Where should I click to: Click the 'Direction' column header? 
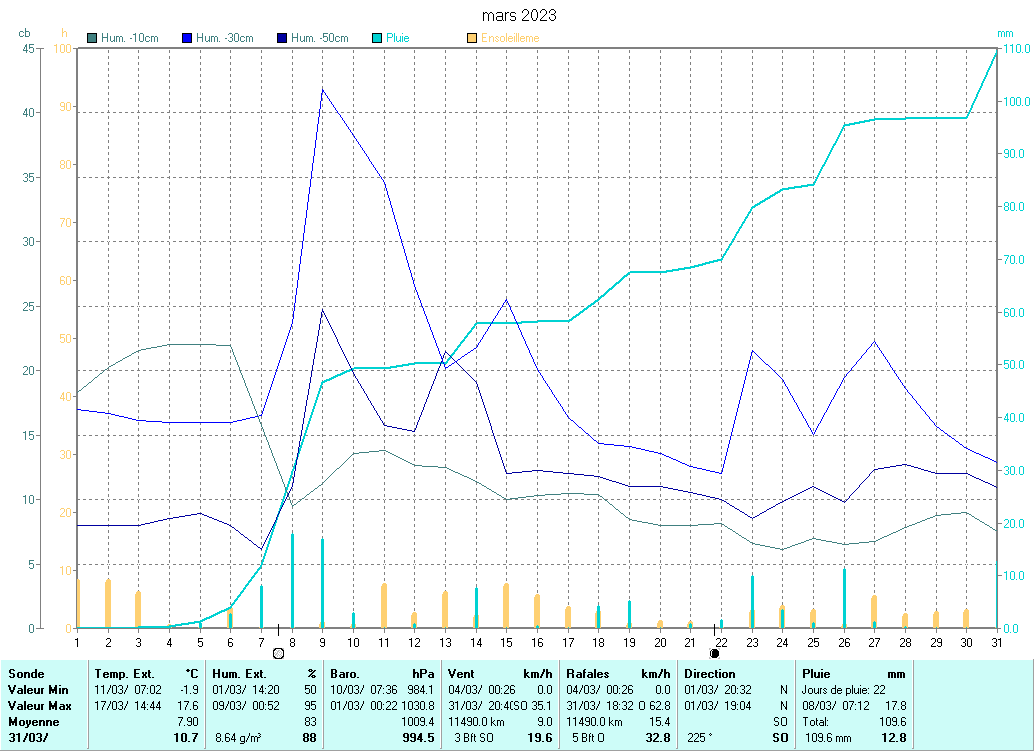pyautogui.click(x=710, y=674)
